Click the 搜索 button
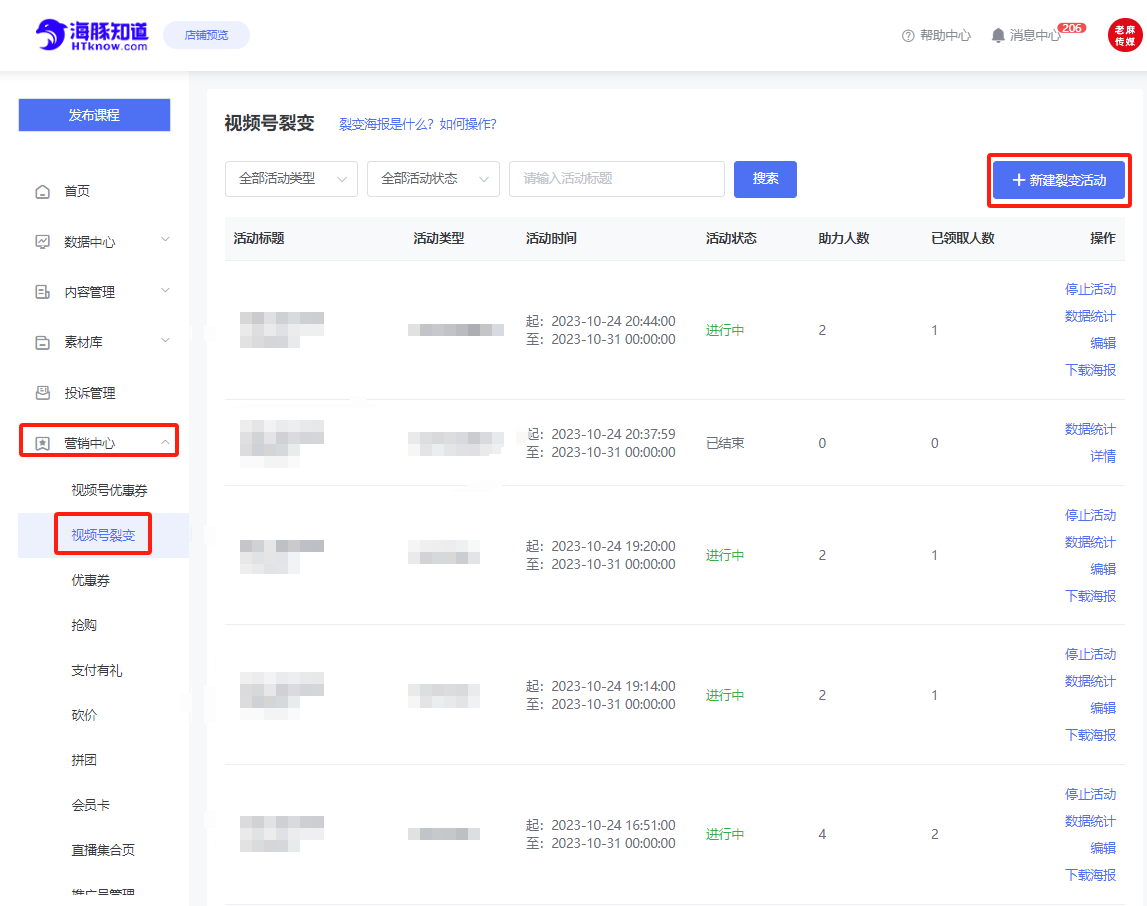Screen dimensions: 1147x906 765,179
